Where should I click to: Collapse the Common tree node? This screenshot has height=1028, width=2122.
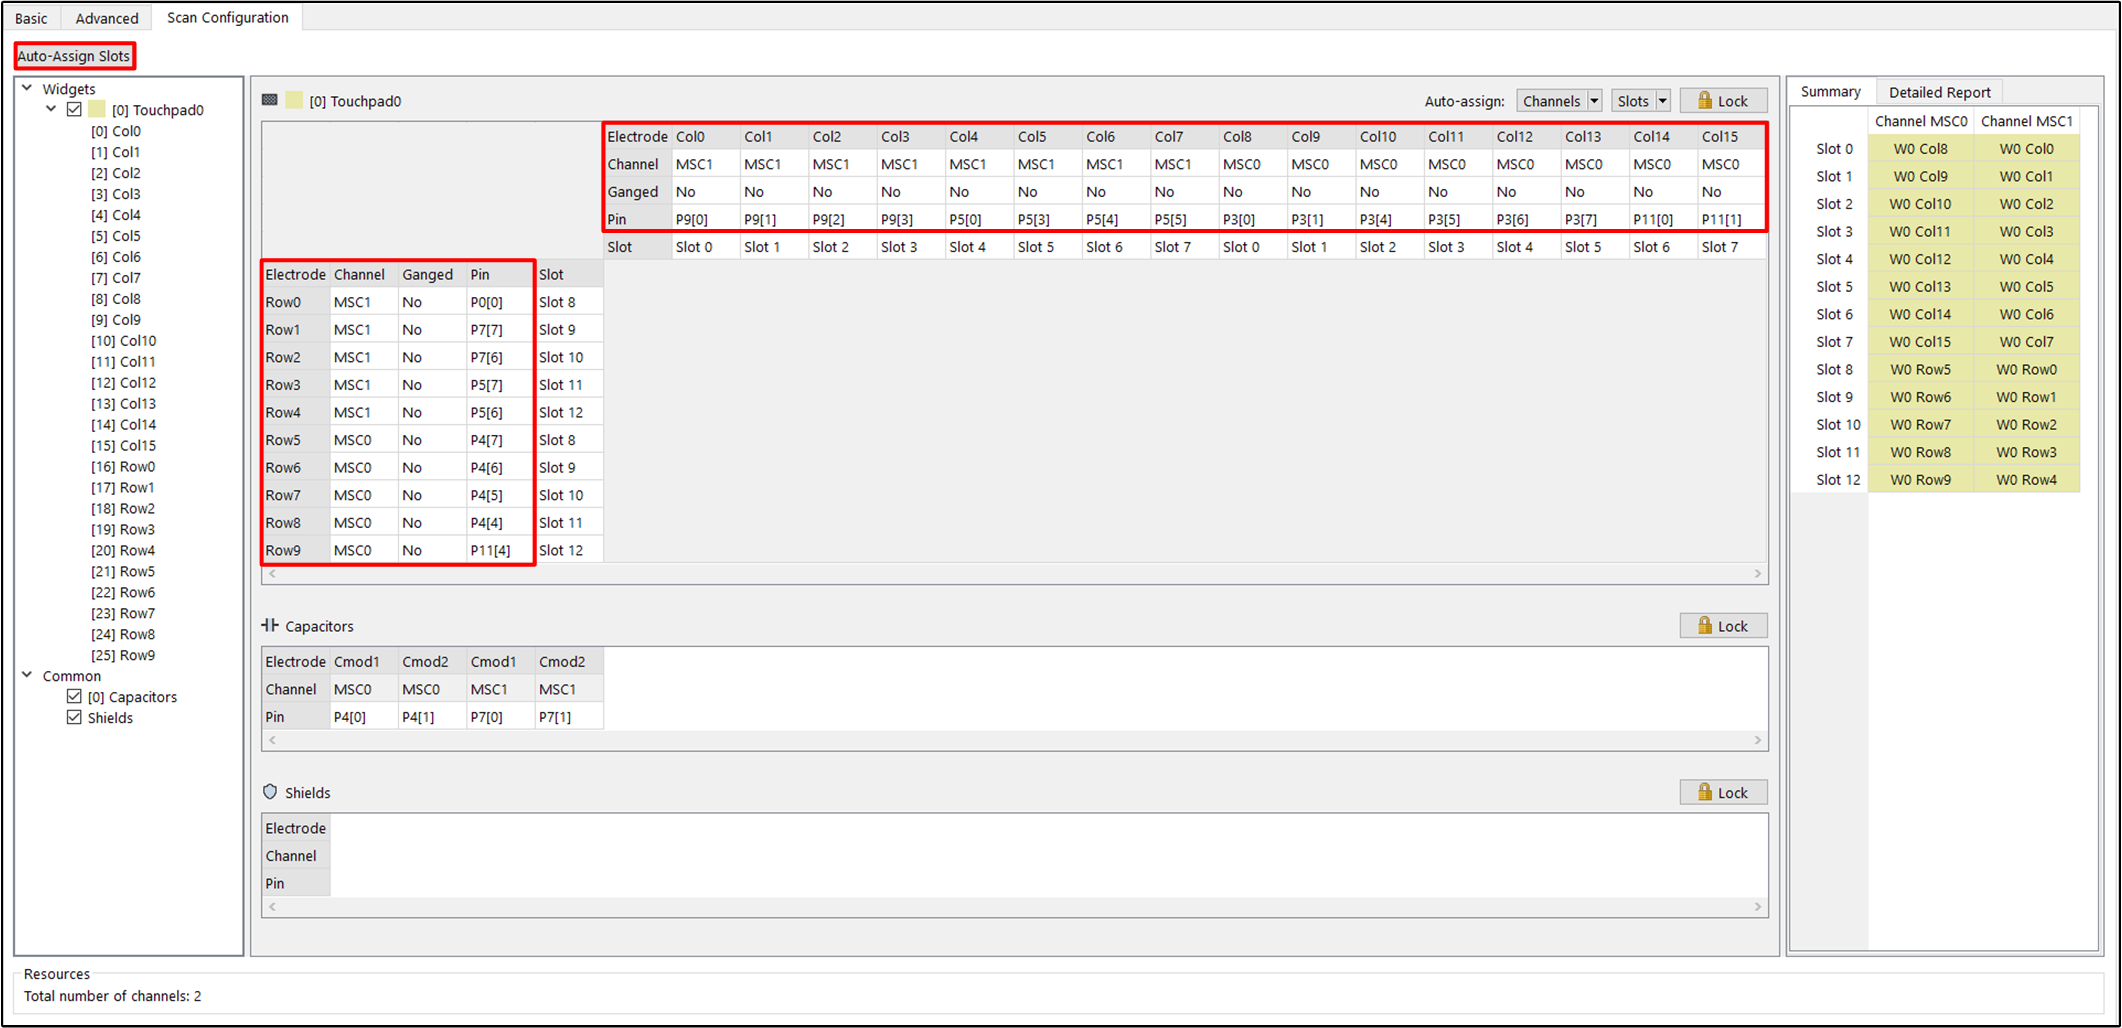(27, 675)
